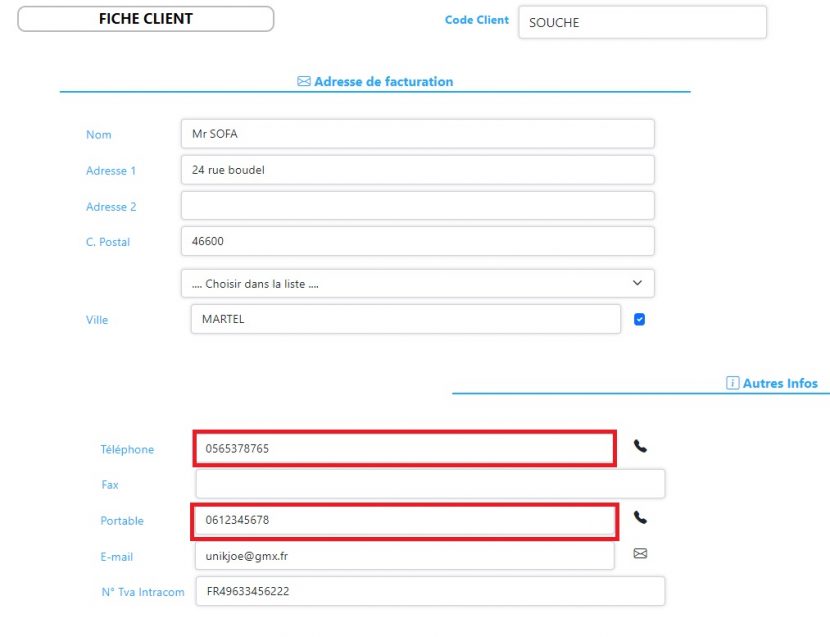Image resolution: width=830 pixels, height=637 pixels.
Task: Click the C. Postal label
Action: (x=108, y=242)
